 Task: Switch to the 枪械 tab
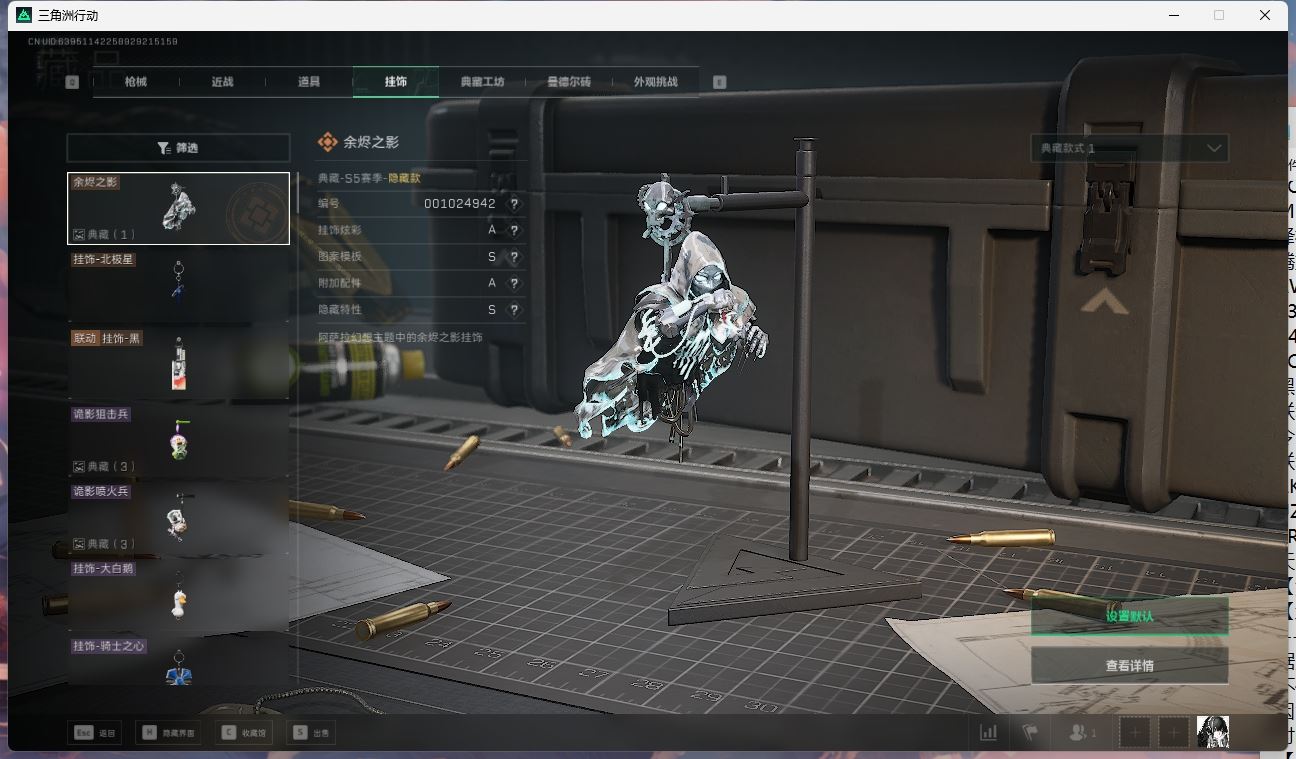click(136, 82)
